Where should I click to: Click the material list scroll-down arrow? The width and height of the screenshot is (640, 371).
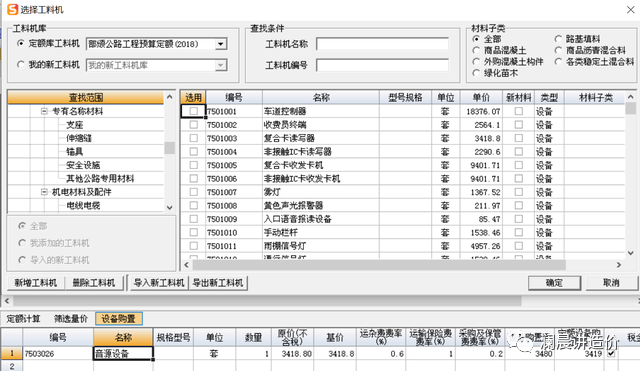630,253
